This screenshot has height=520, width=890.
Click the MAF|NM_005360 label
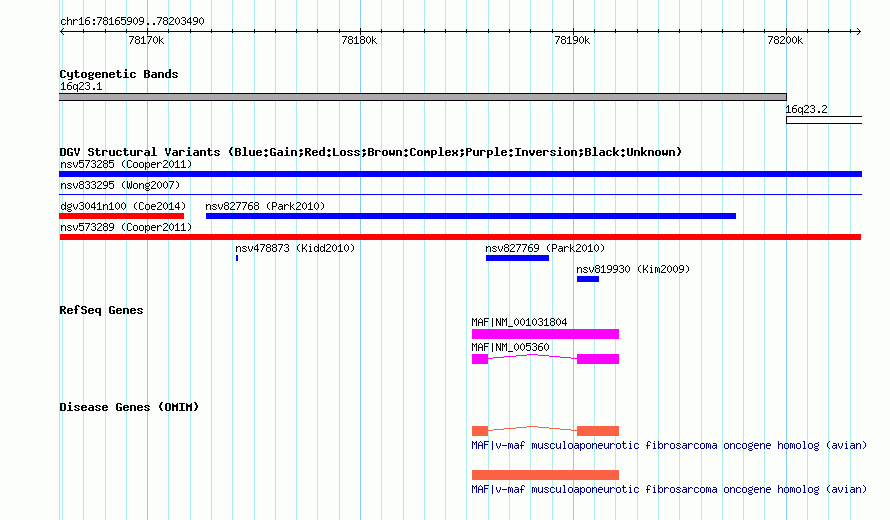pyautogui.click(x=510, y=347)
